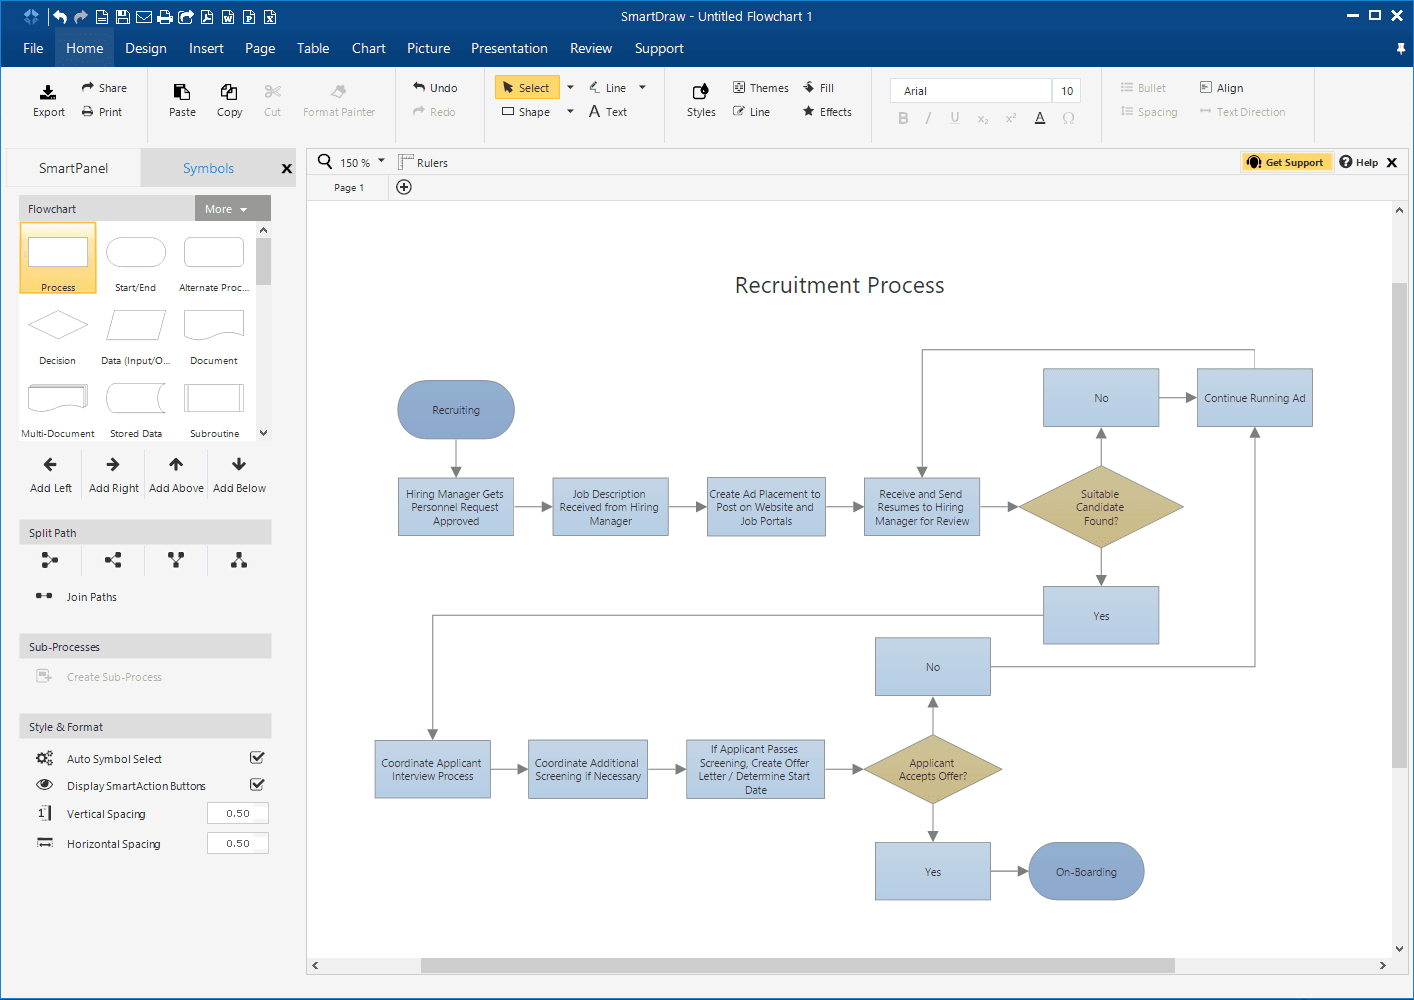1414x1000 pixels.
Task: Toggle the Display SmartAction Buttons checkbox
Action: 257,785
